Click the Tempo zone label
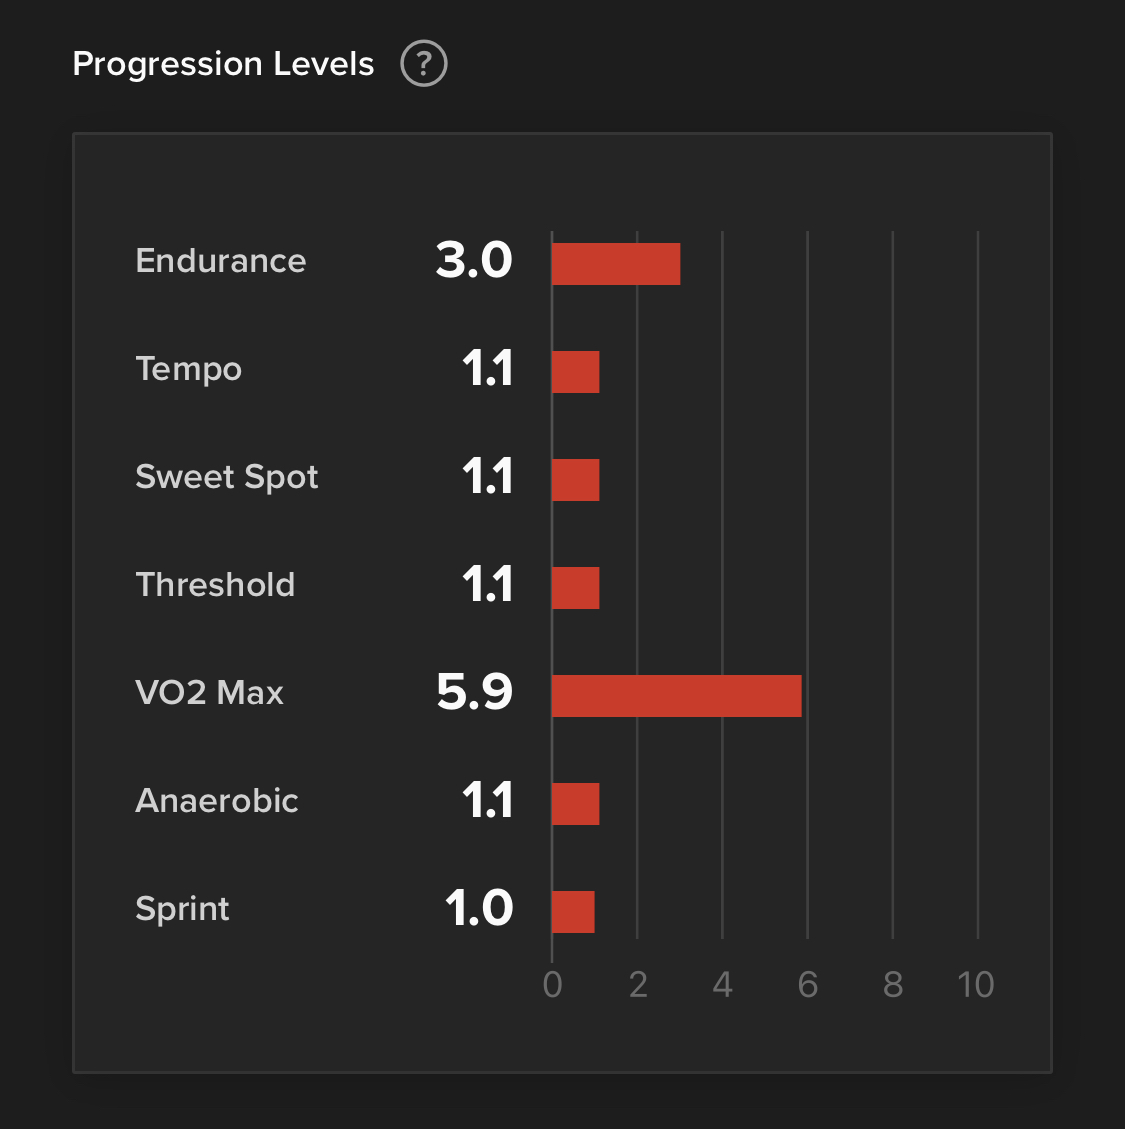This screenshot has width=1125, height=1129. coord(189,369)
